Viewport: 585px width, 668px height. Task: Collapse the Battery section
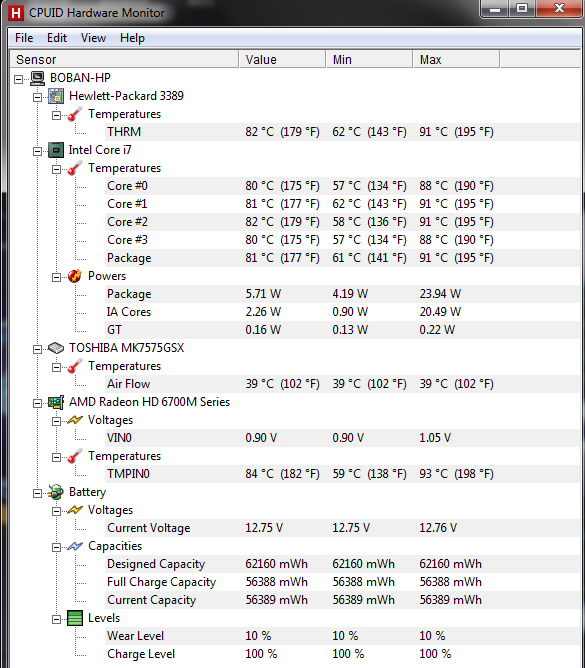point(37,493)
